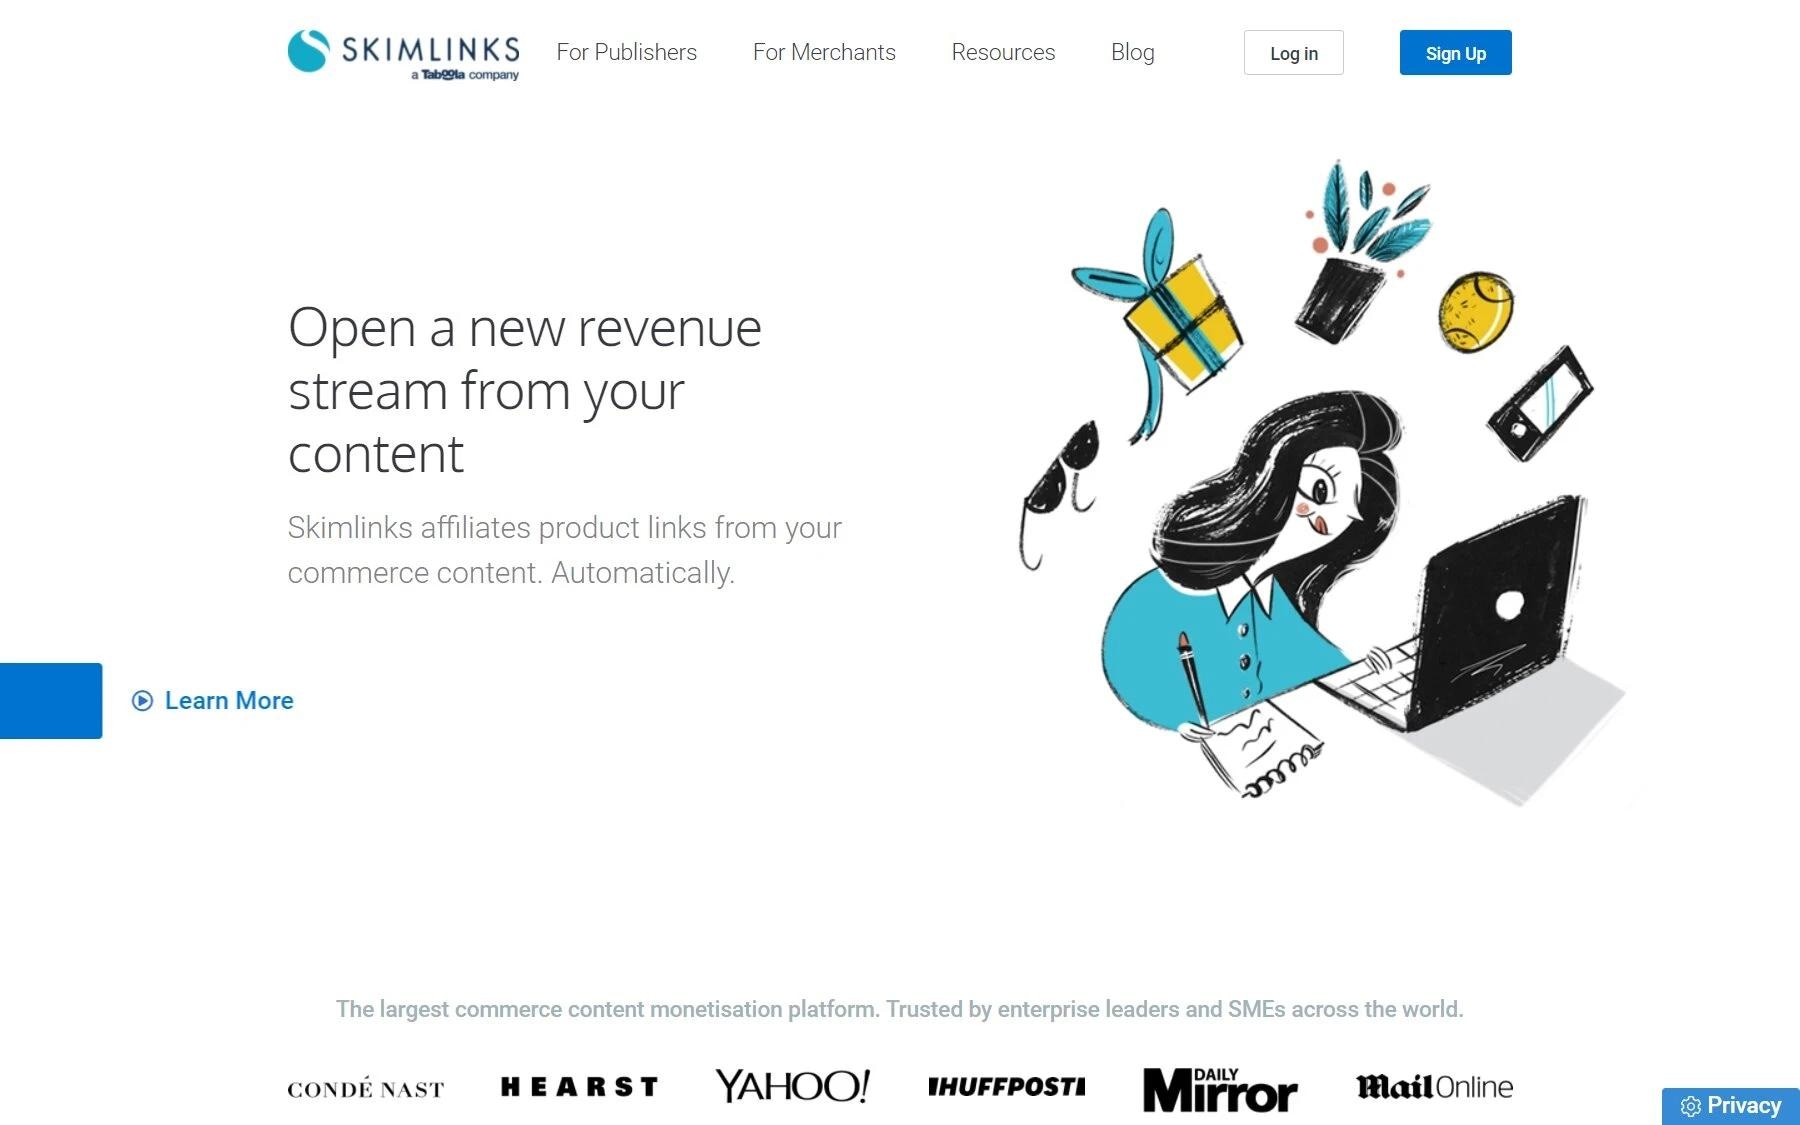Go to the Blog page
The width and height of the screenshot is (1800, 1125).
(1133, 52)
